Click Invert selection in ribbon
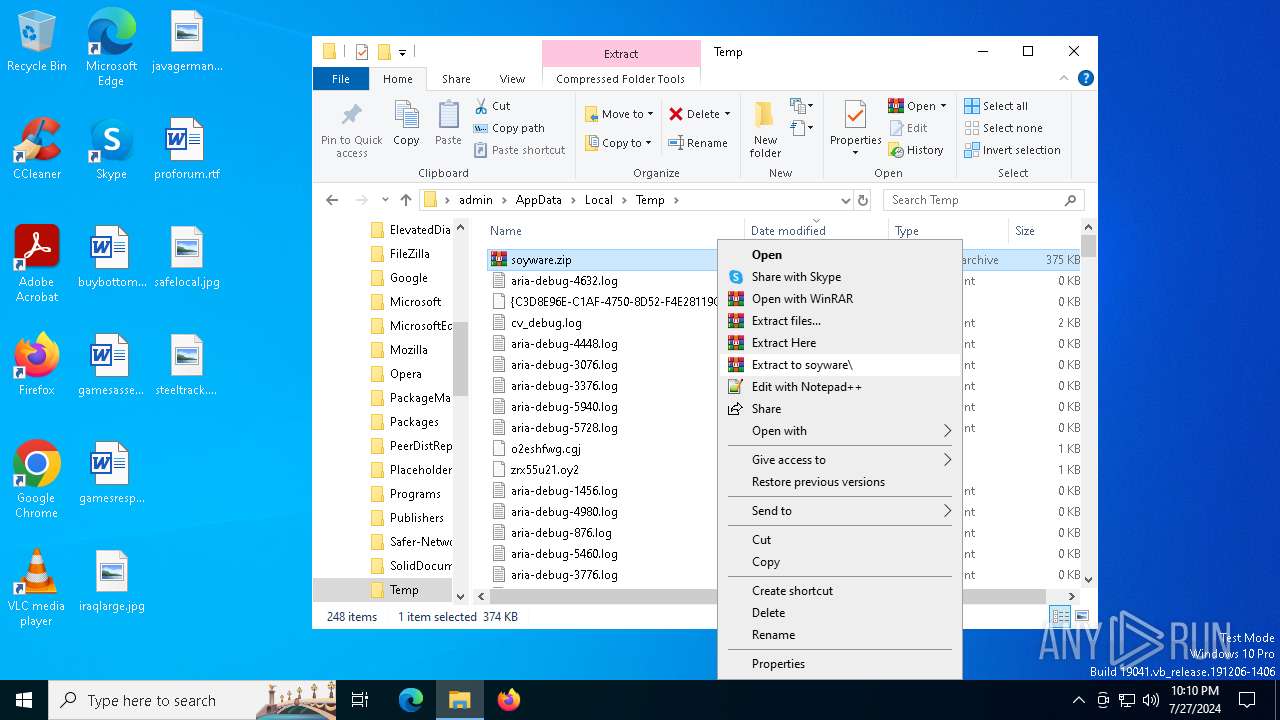The height and width of the screenshot is (720, 1280). (1012, 150)
